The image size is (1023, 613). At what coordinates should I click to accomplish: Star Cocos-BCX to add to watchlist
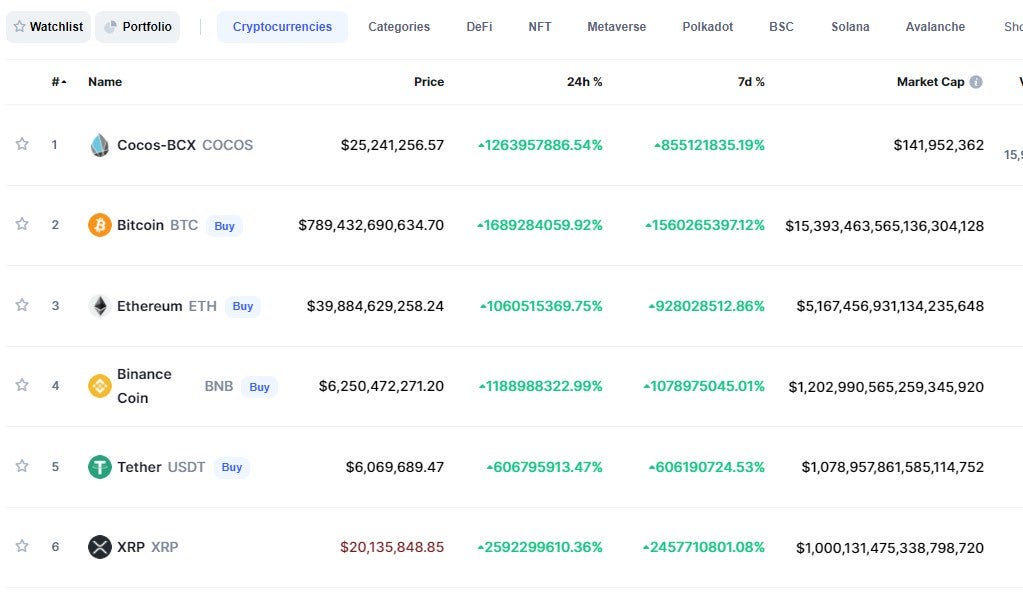coord(22,143)
